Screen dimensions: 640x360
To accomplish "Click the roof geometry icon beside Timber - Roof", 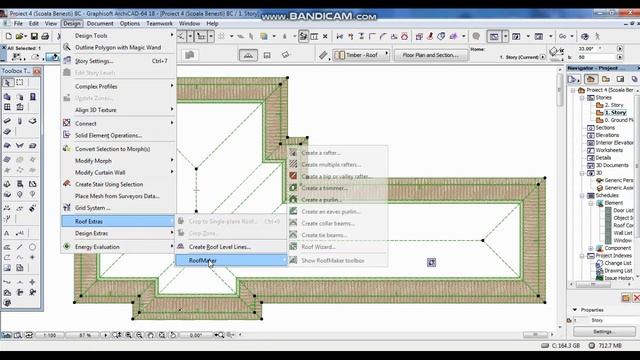I will [323, 55].
